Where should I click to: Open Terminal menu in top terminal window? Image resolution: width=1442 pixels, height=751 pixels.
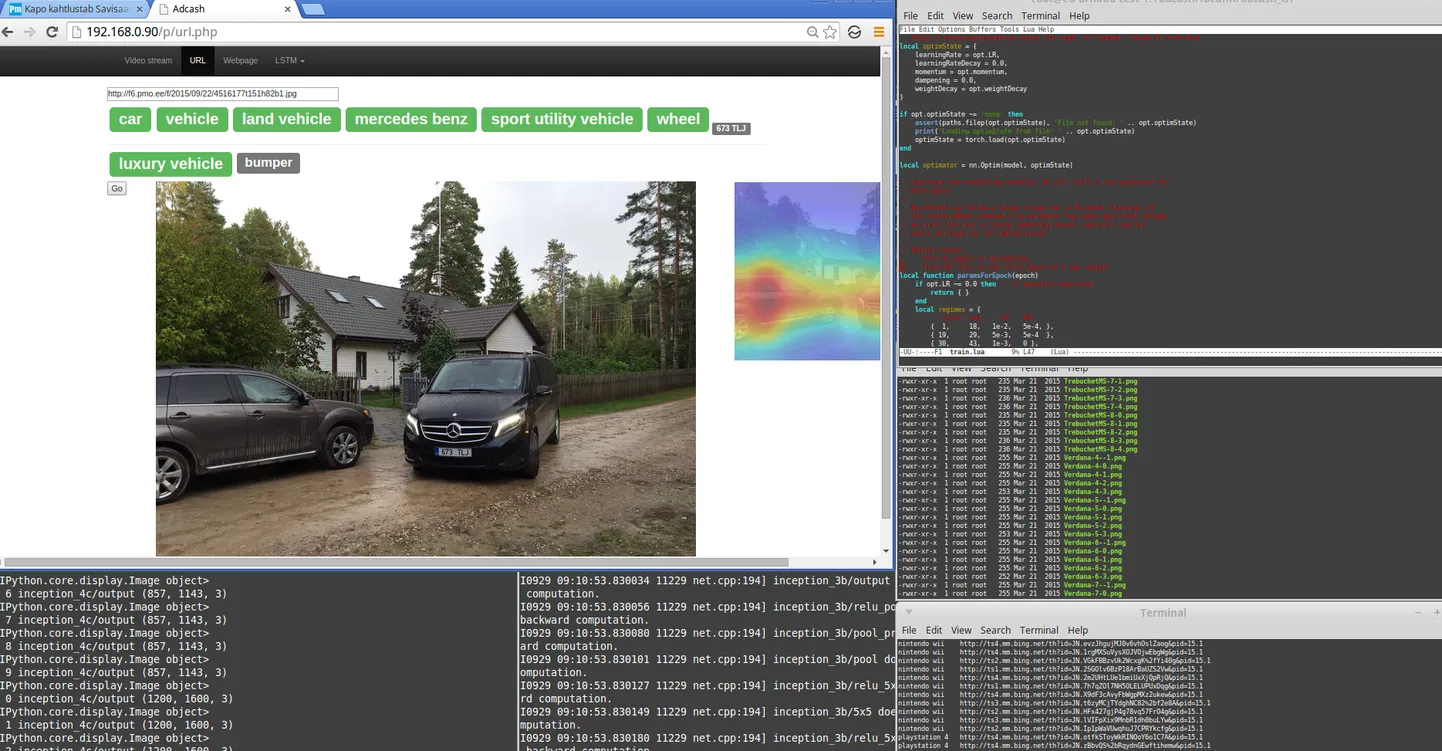[x=1040, y=16]
